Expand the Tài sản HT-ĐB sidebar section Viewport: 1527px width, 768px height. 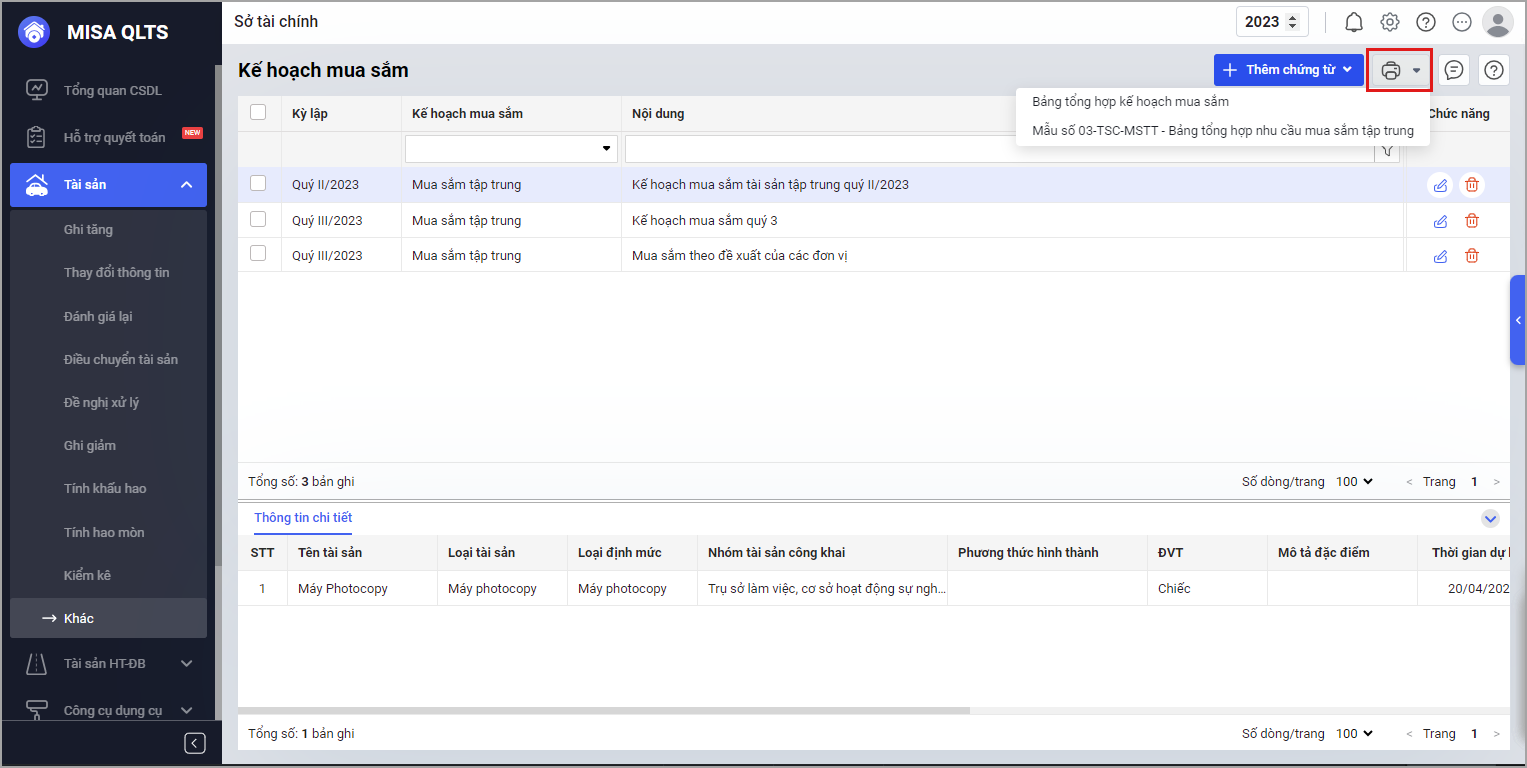pyautogui.click(x=186, y=663)
